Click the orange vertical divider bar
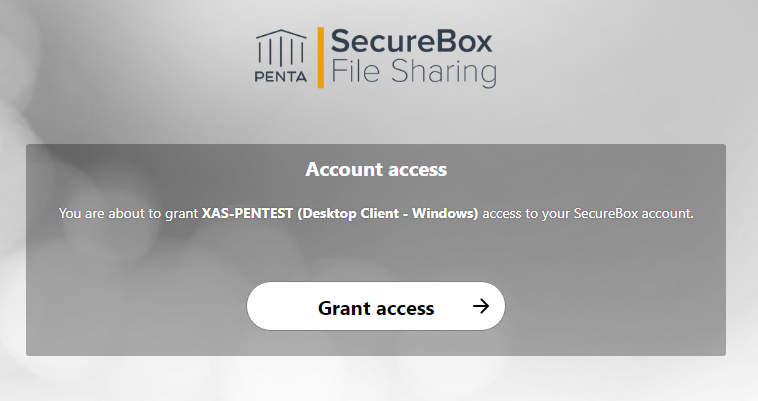Screen dimensions: 758x401 click(321, 57)
